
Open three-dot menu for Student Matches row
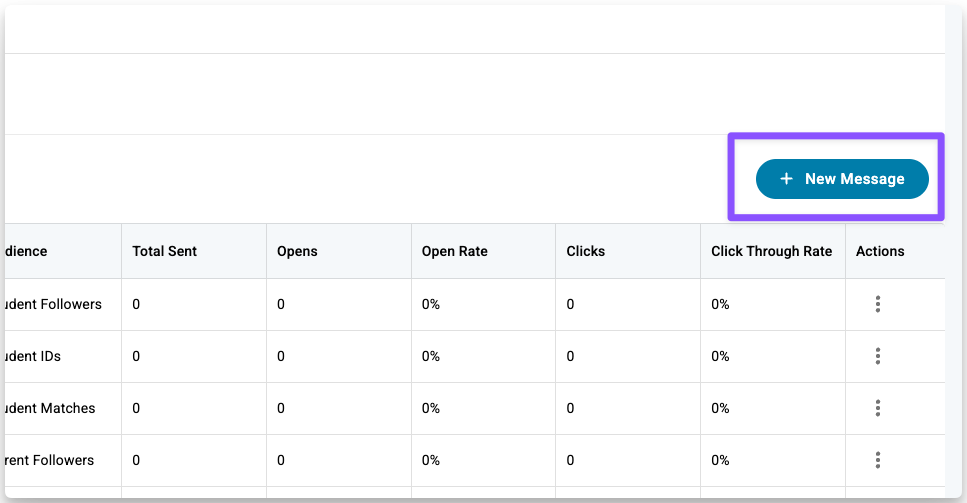coord(877,408)
